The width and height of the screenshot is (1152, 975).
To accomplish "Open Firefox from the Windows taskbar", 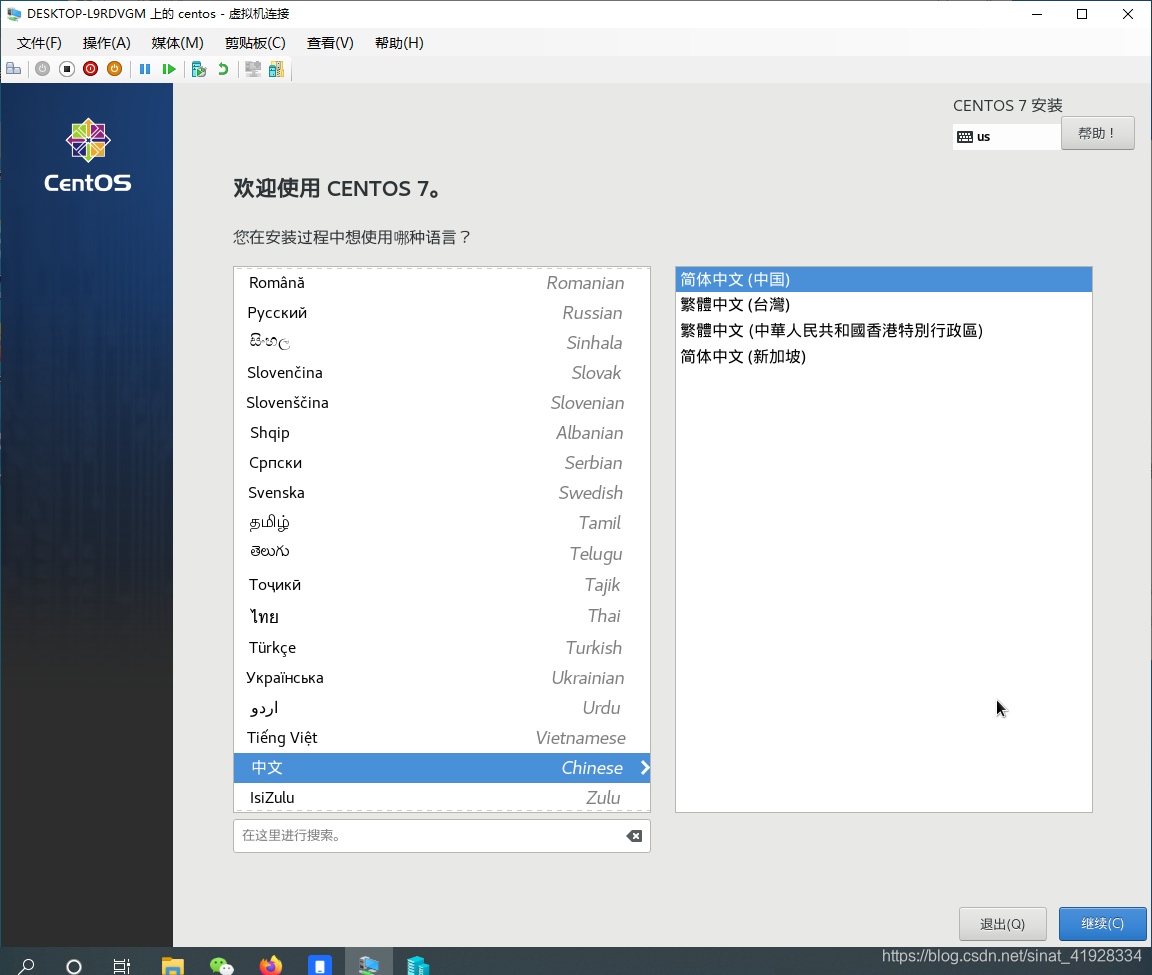I will 270,965.
